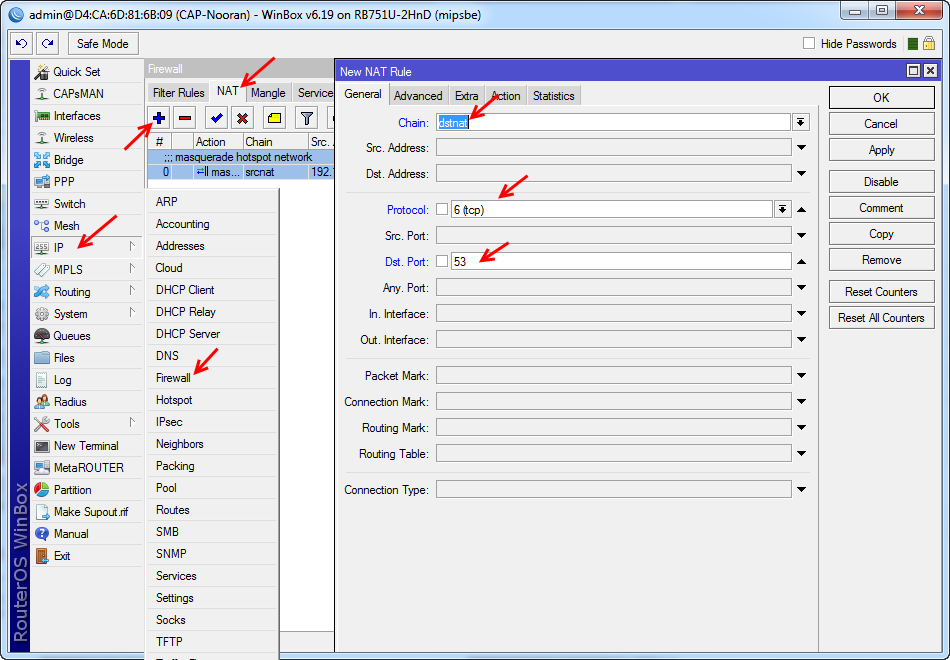Collapse the Dst. Port field
Viewport: 950px width, 660px height.
[x=801, y=261]
